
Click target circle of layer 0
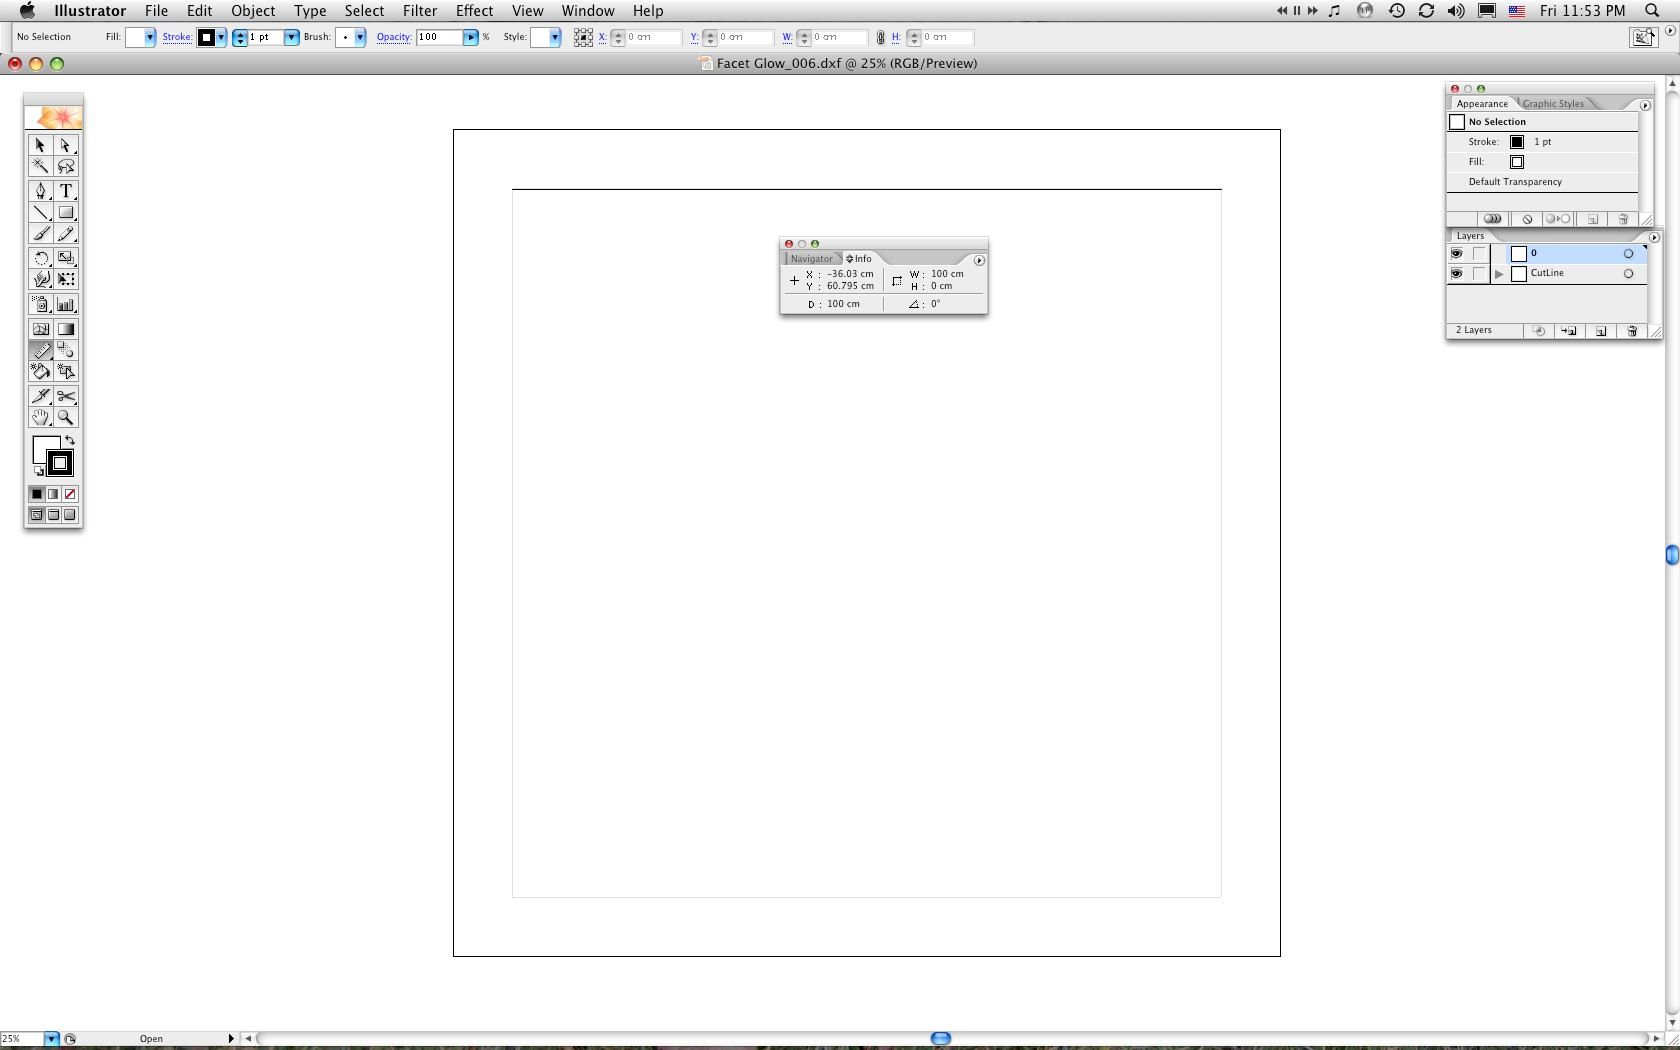(1628, 254)
